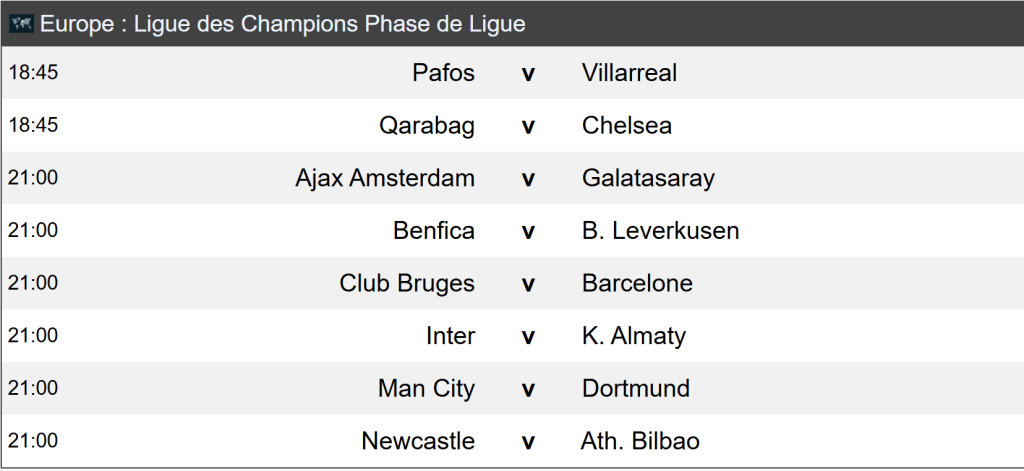The image size is (1024, 471).
Task: Click Ajax Amsterdam team name
Action: [x=385, y=178]
